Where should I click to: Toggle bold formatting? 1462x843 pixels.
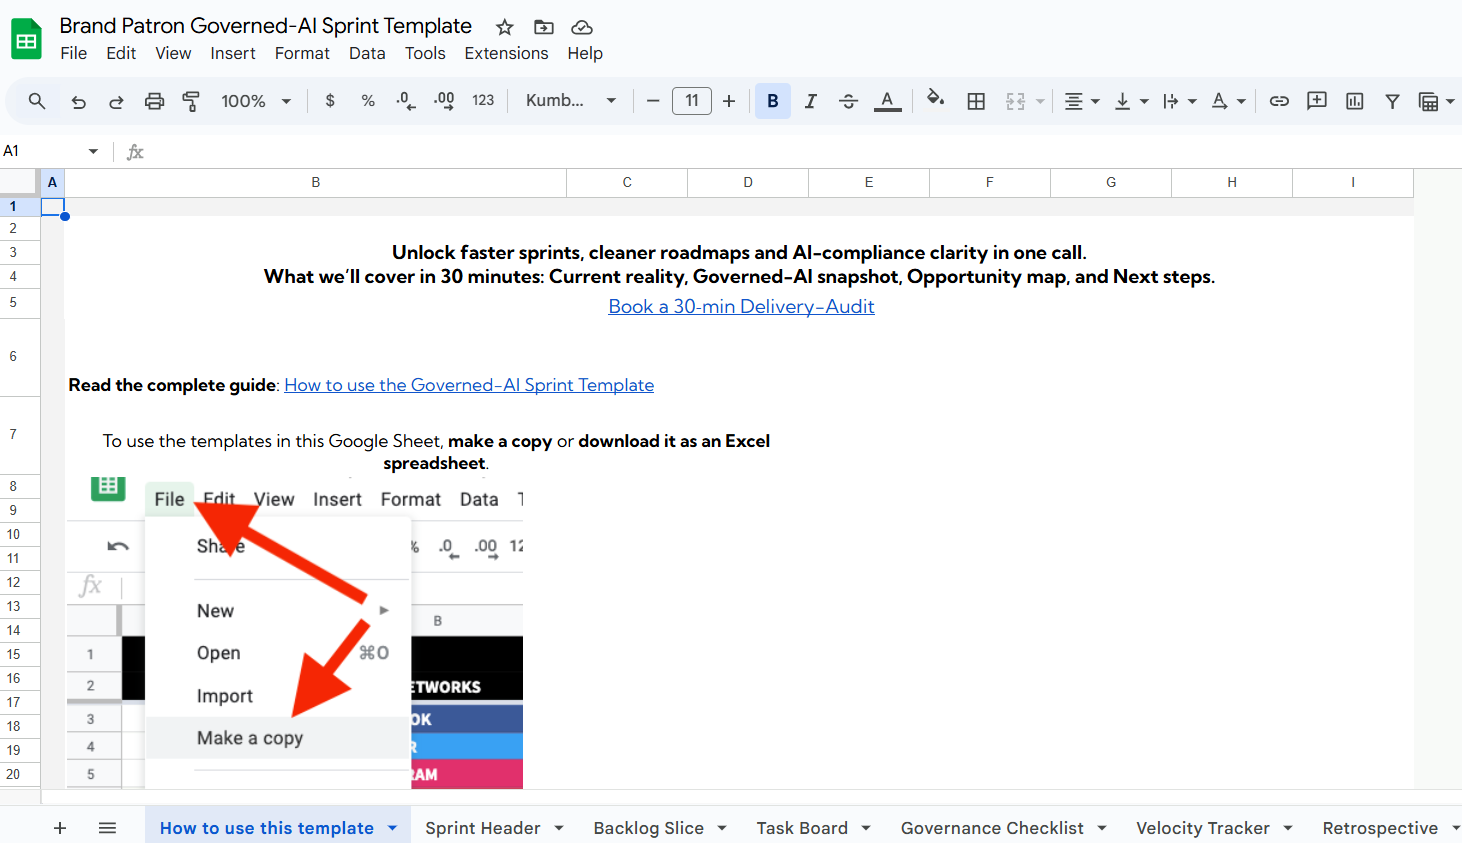tap(772, 101)
